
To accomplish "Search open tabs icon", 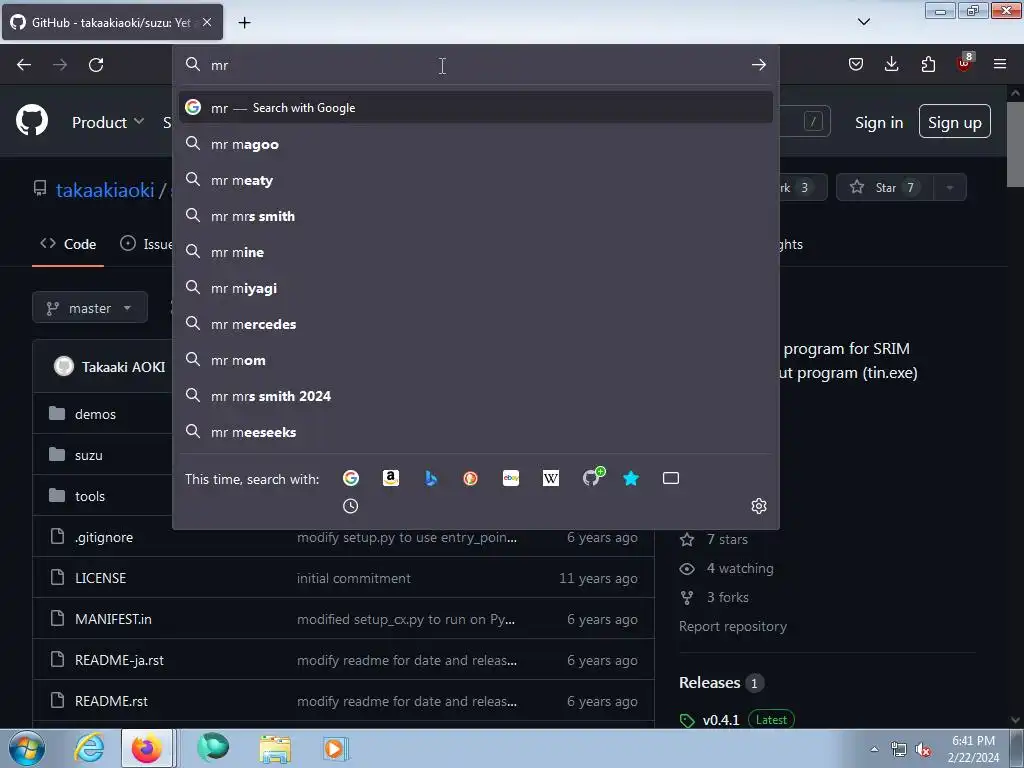I will click(671, 478).
